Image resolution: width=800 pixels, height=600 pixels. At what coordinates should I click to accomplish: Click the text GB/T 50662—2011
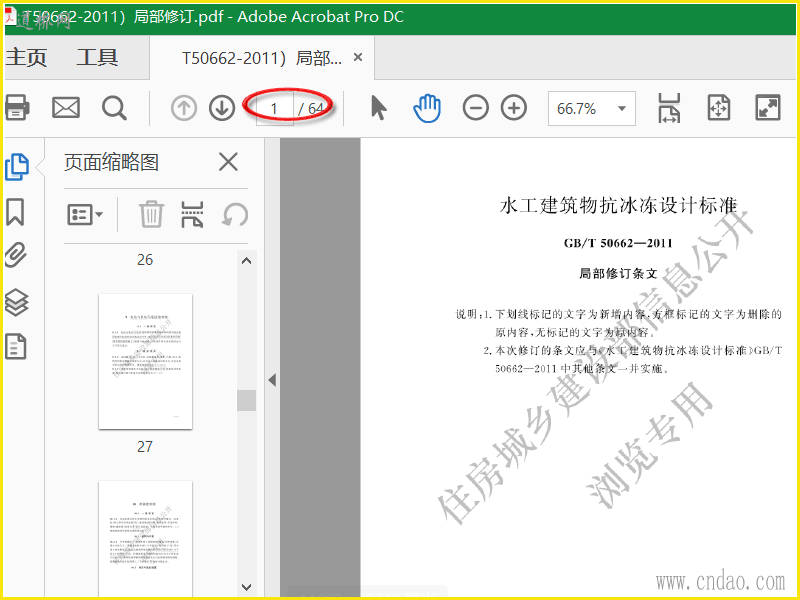618,243
